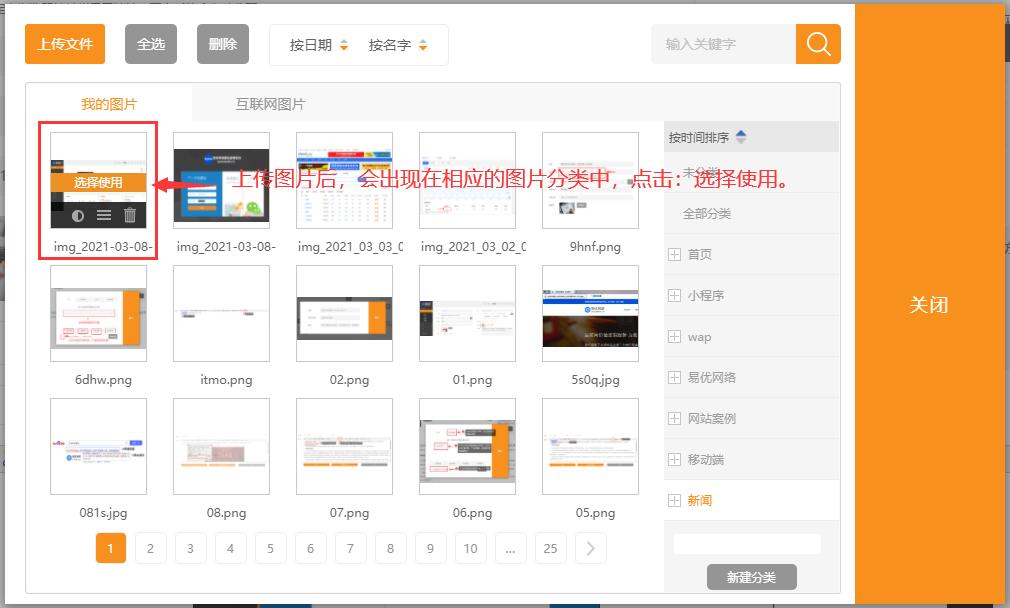Click the trash delete icon on highlighted thumbnail
The width and height of the screenshot is (1010, 608).
130,215
